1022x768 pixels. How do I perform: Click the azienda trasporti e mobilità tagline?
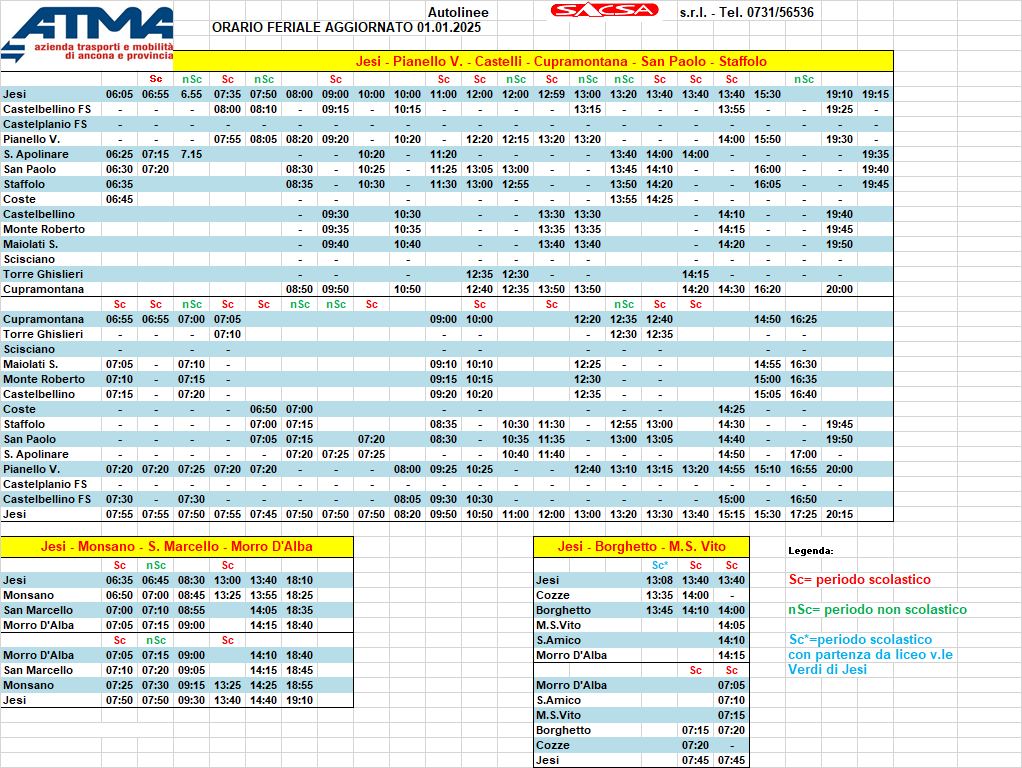click(103, 51)
